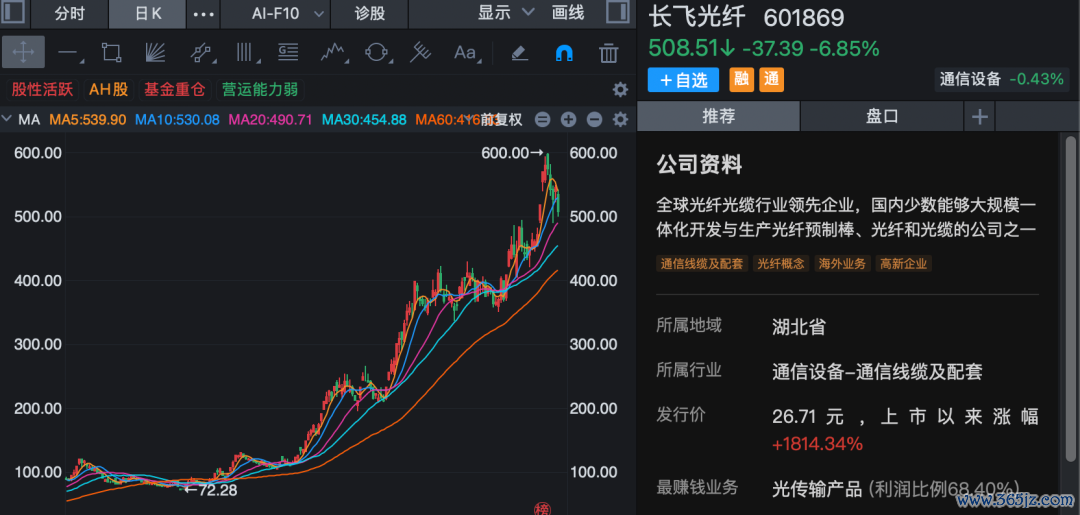The height and width of the screenshot is (515, 1080).
Task: Switch to 日K daily candlestick tab
Action: click(x=147, y=13)
